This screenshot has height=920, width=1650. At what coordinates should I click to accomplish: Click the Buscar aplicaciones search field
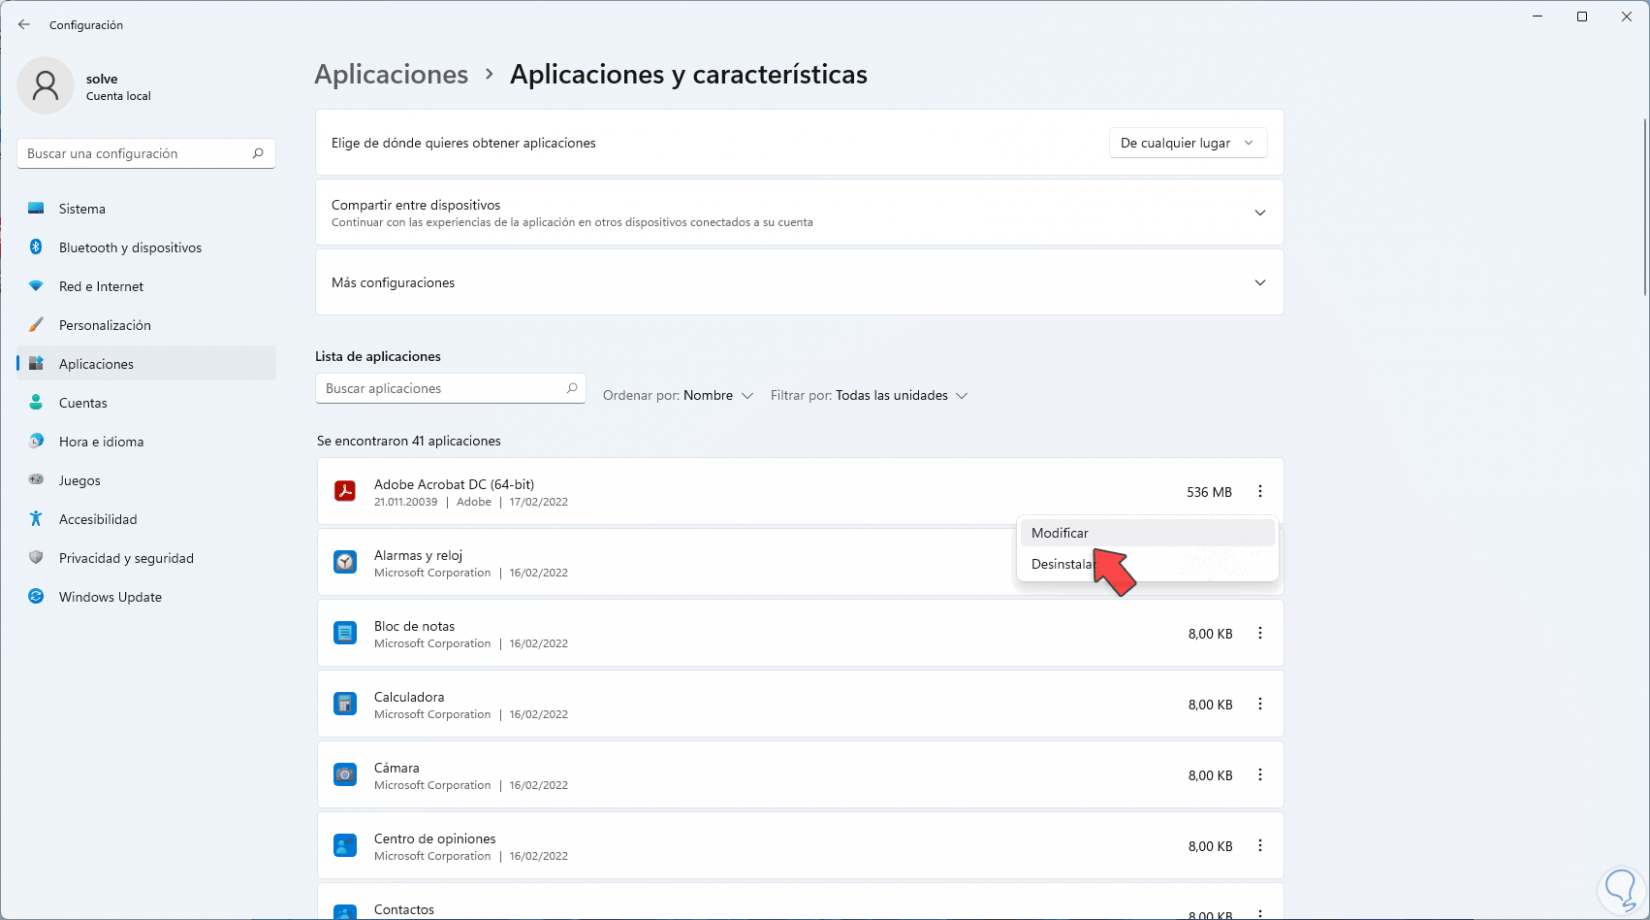tap(440, 389)
